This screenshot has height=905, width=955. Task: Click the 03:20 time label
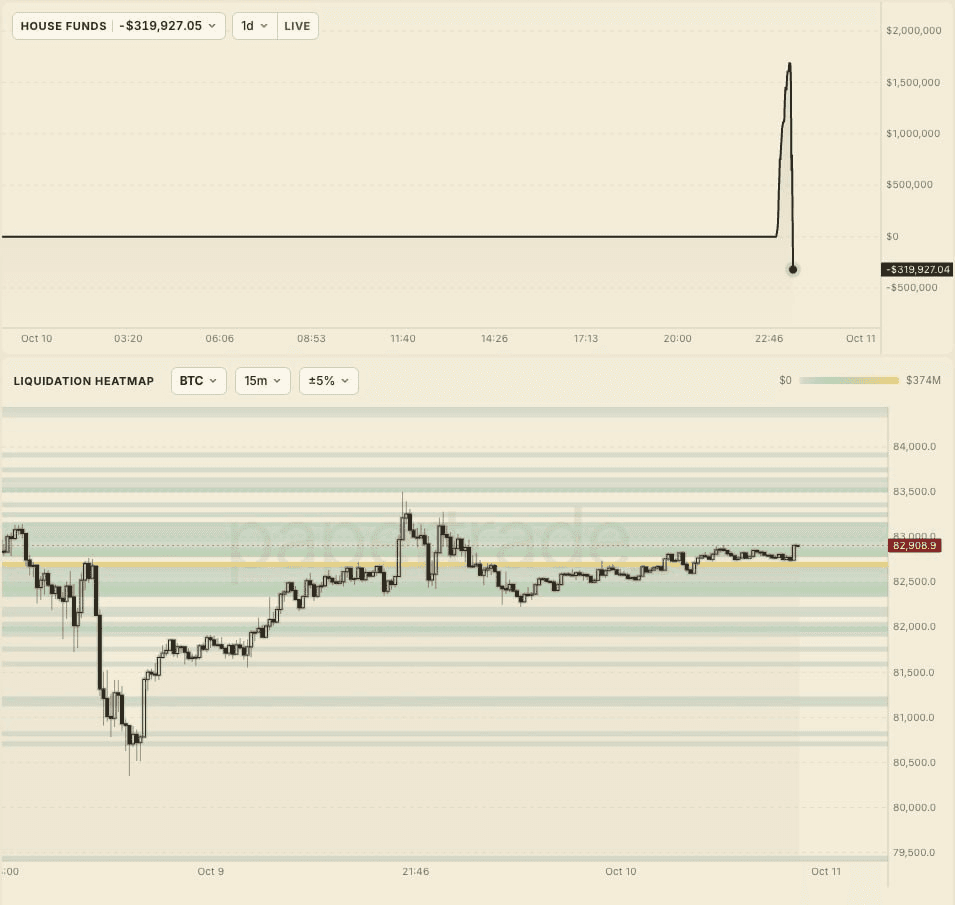[x=128, y=339]
